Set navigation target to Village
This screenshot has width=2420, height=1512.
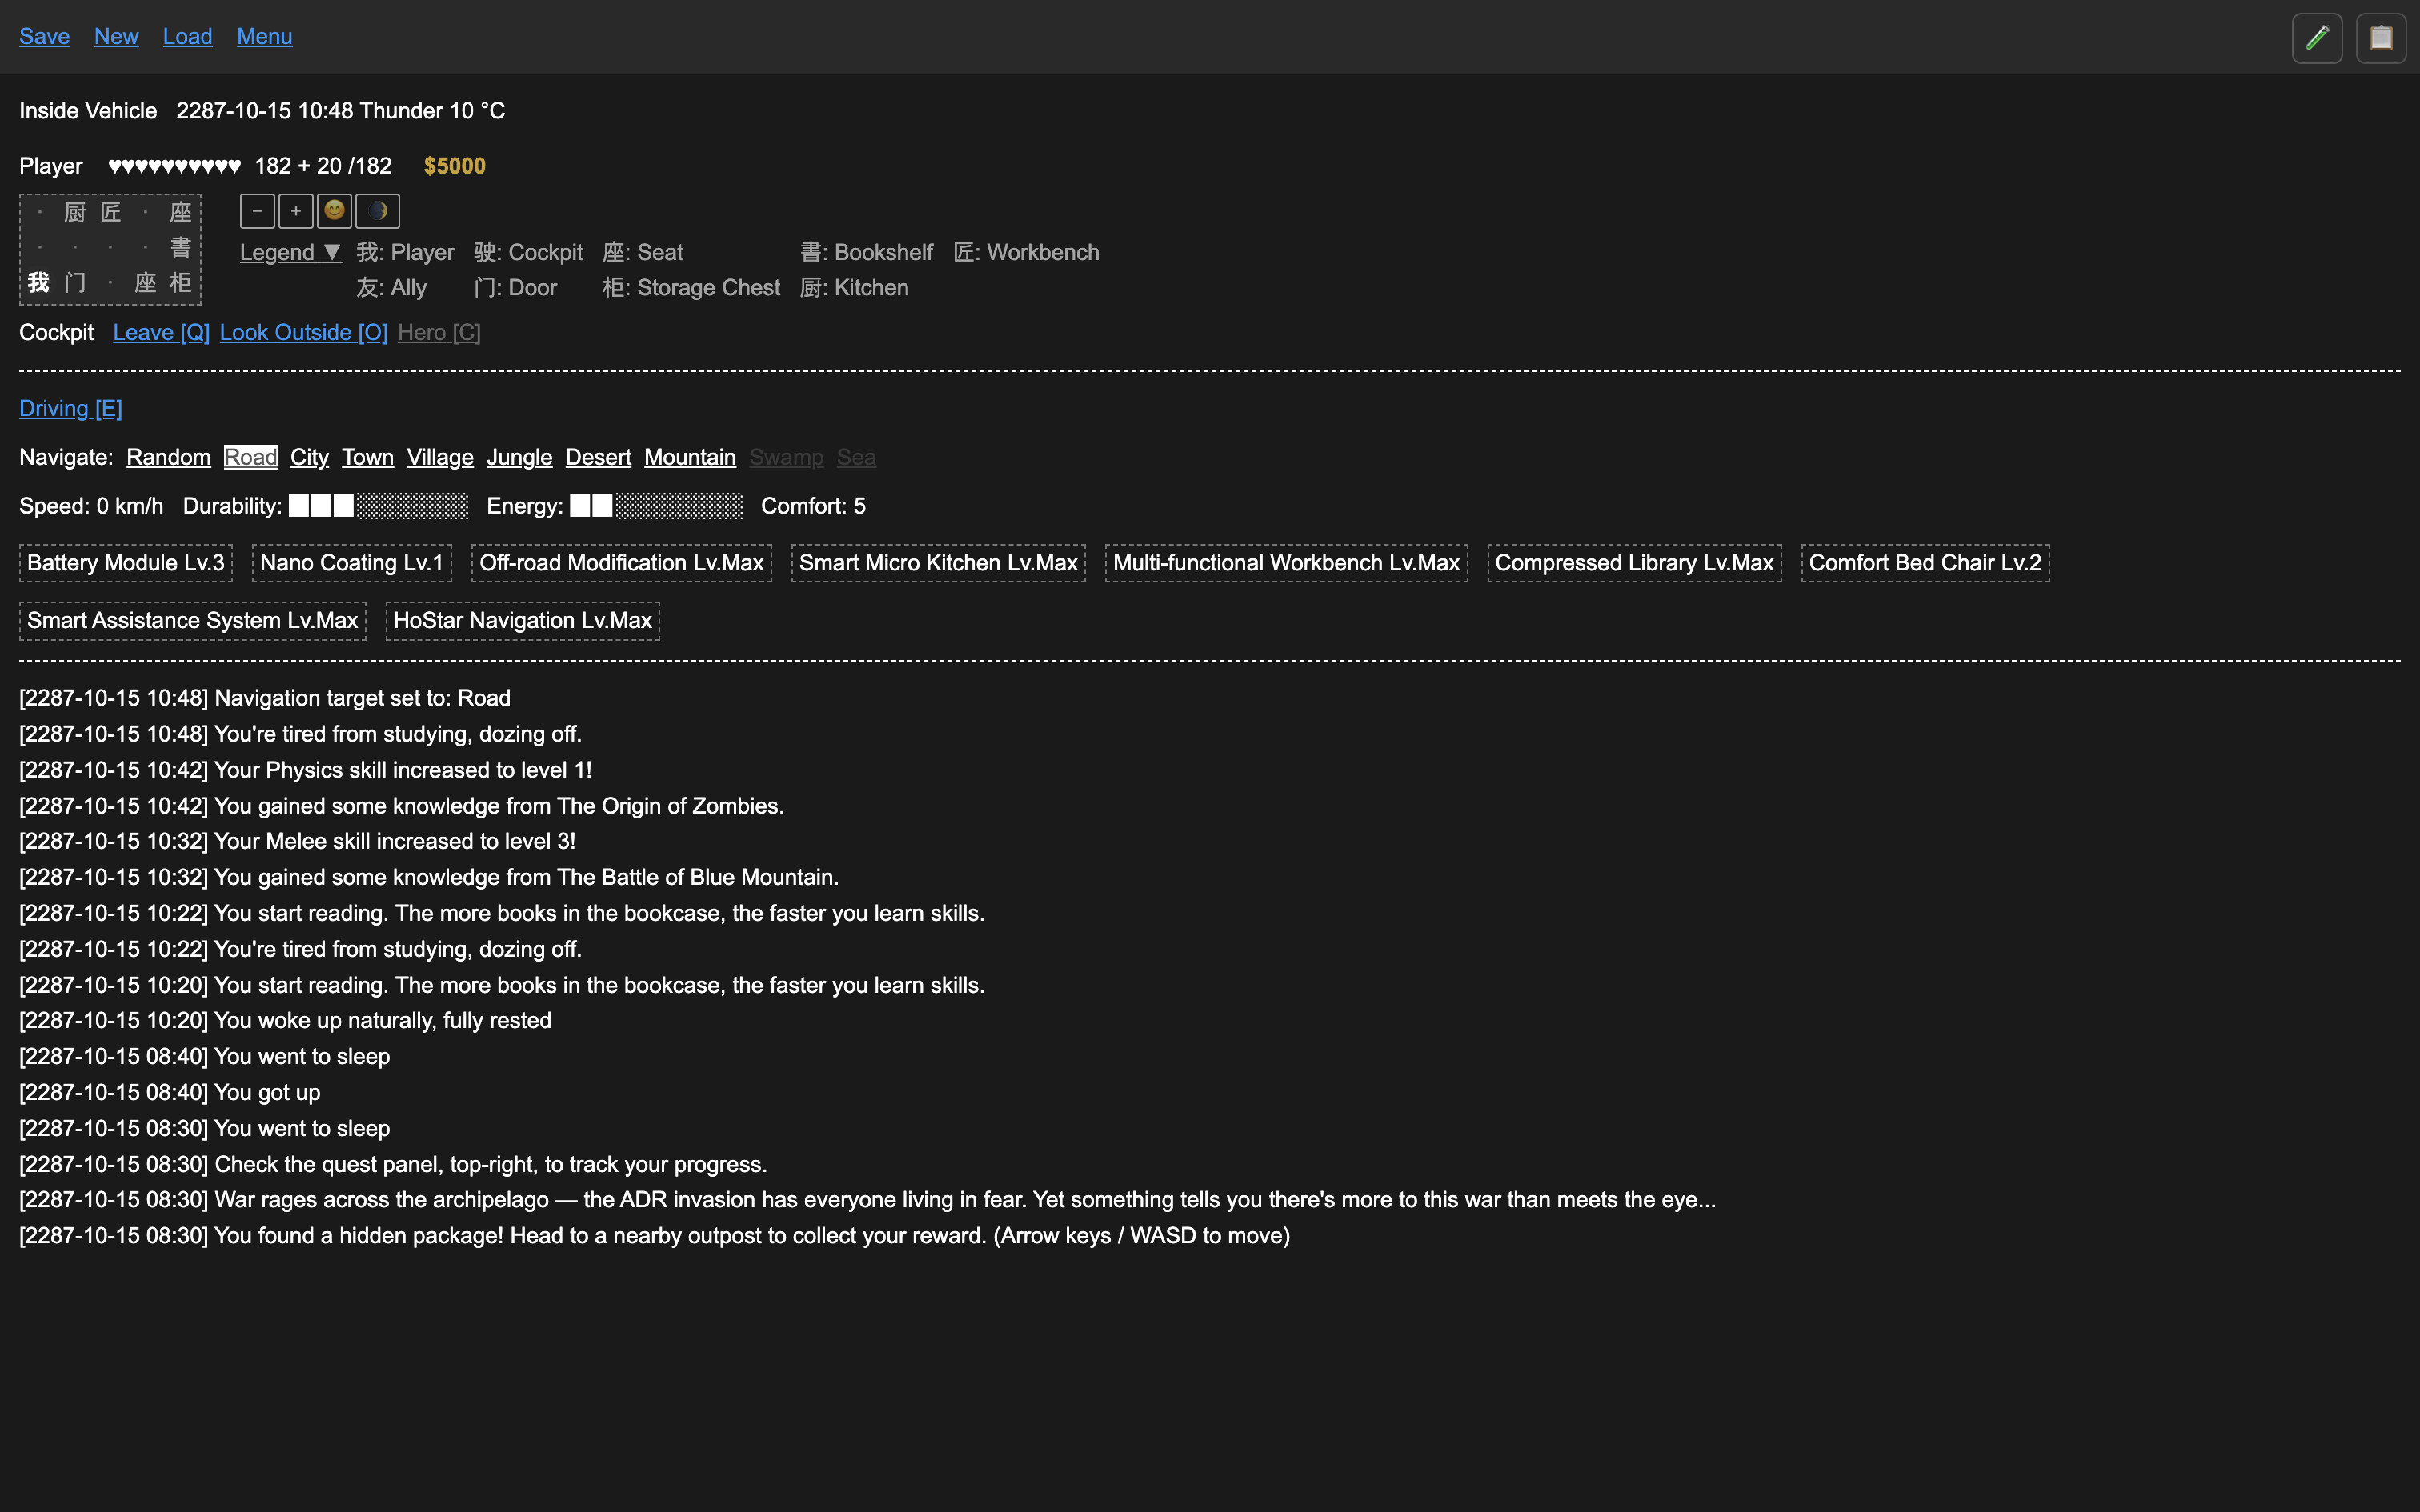click(x=440, y=457)
